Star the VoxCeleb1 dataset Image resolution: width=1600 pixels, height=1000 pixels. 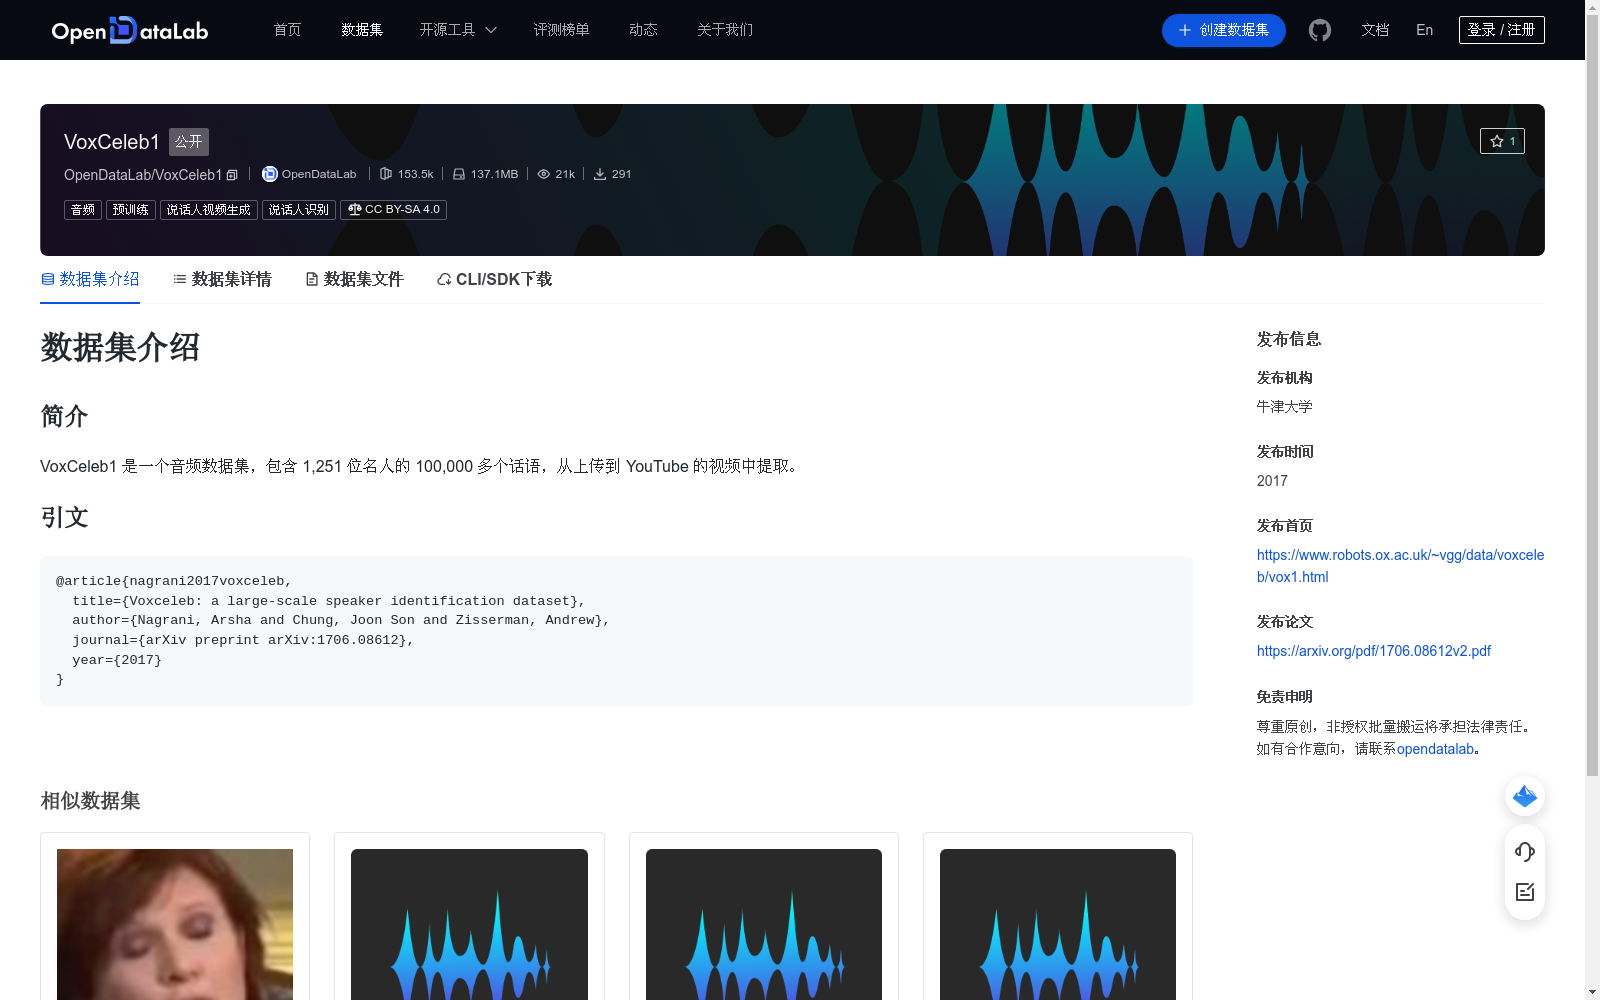click(1502, 141)
